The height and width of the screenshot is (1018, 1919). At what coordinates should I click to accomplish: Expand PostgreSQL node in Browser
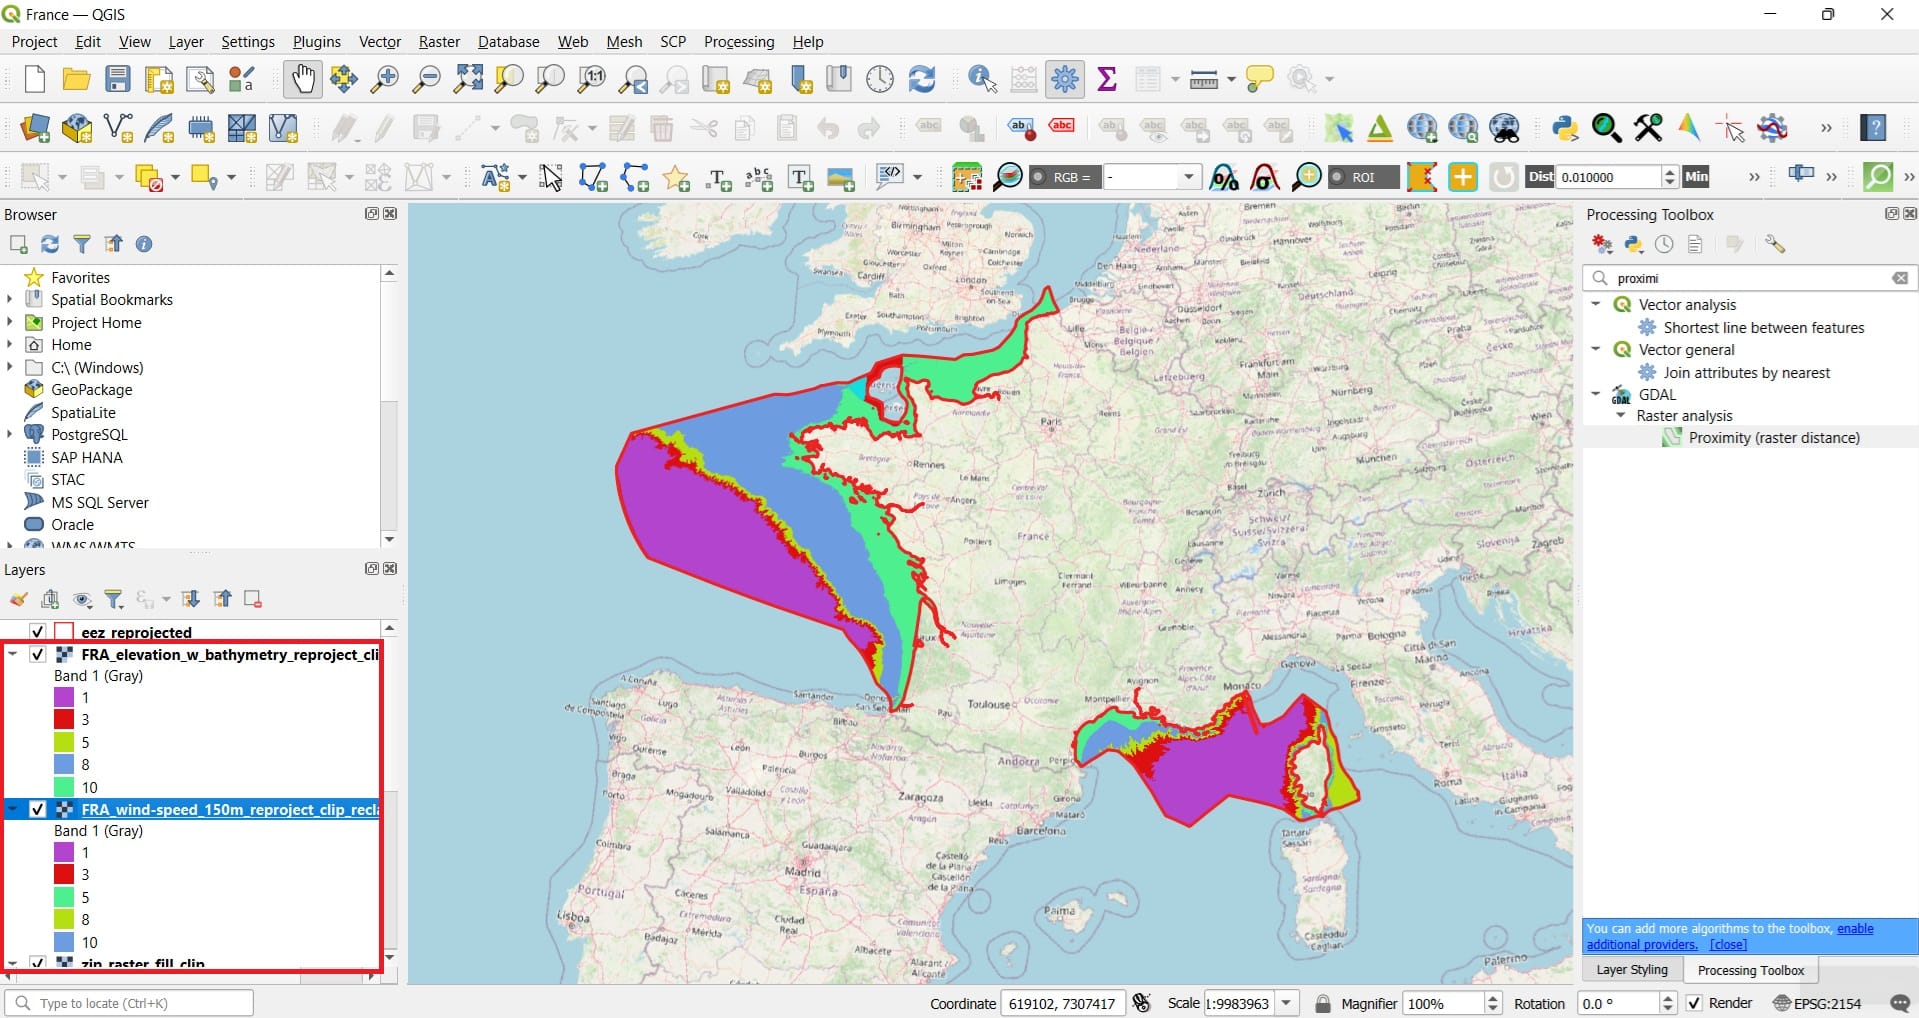point(10,434)
